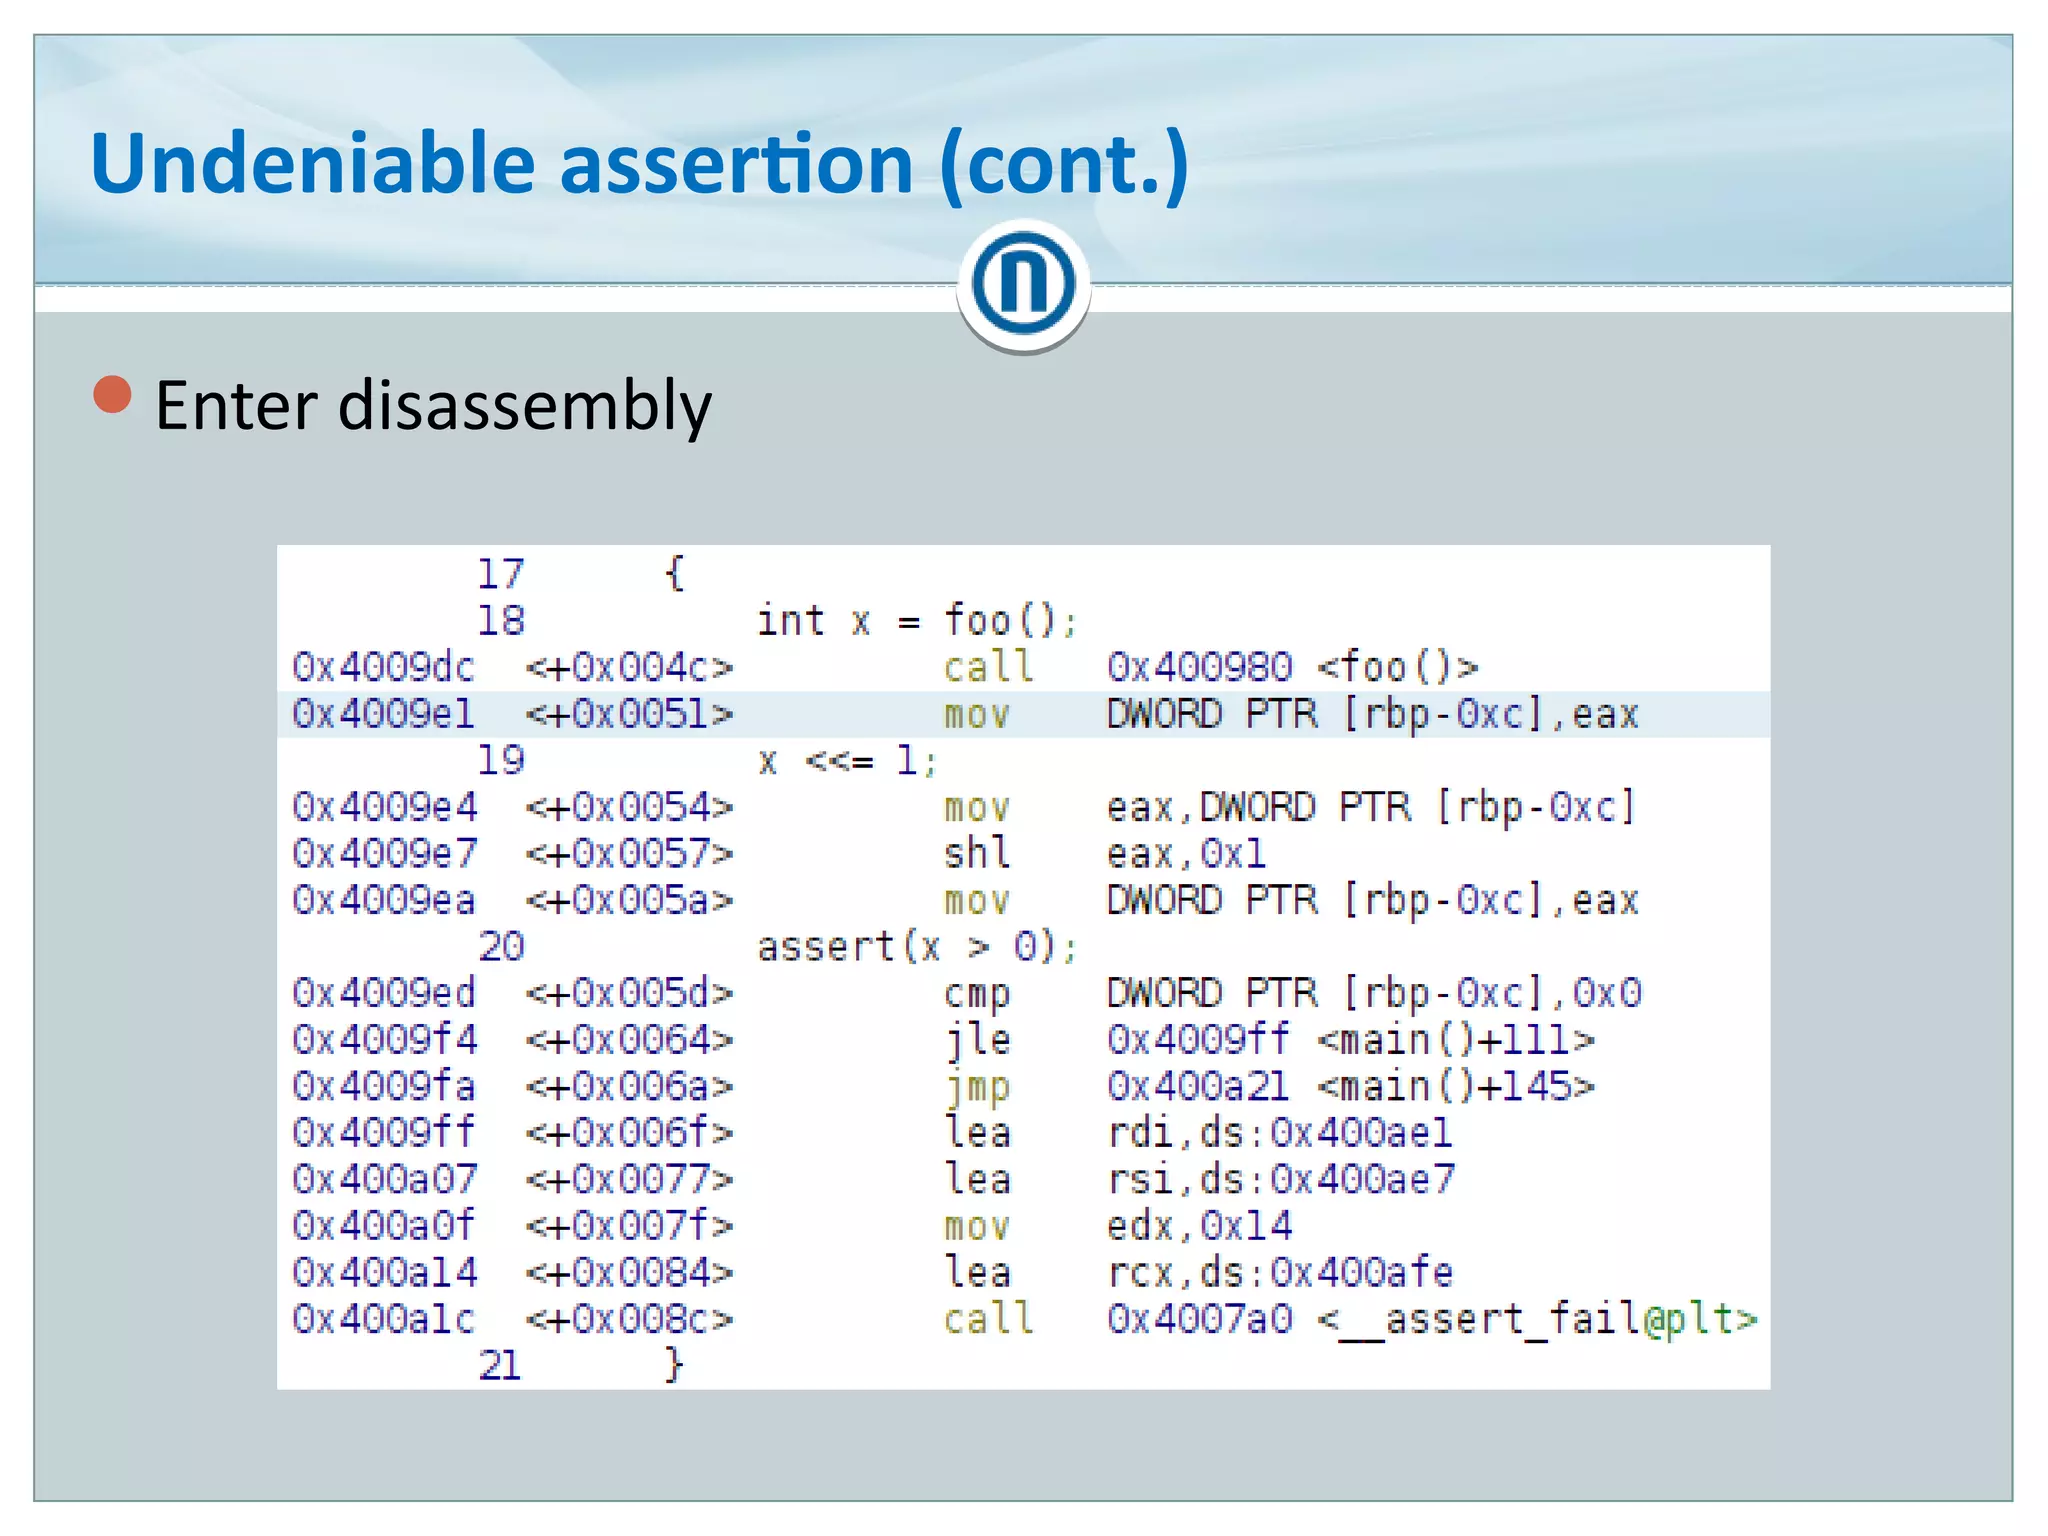This screenshot has height=1536, width=2048.
Task: Click source line 'assert(x > 0);'
Action: coord(917,946)
